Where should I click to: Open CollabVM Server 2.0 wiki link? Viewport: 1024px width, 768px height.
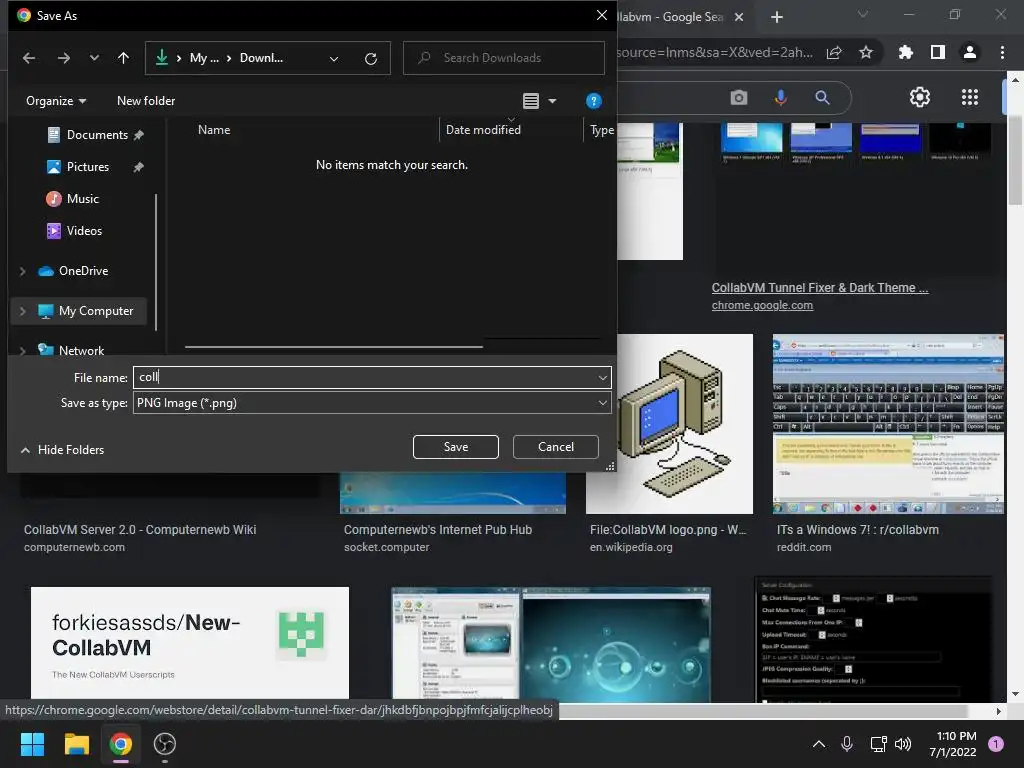tap(140, 530)
